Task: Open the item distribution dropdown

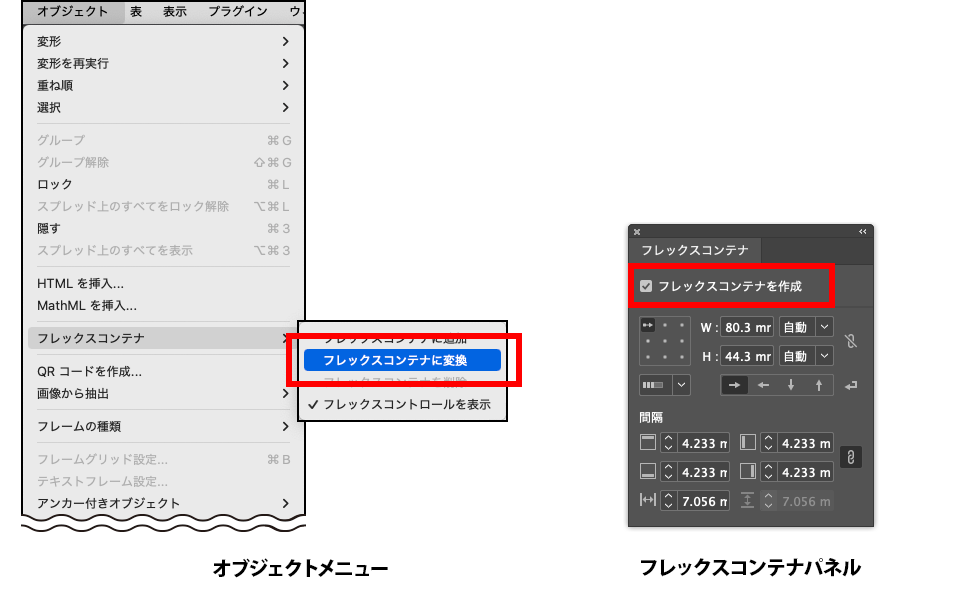Action: 682,384
